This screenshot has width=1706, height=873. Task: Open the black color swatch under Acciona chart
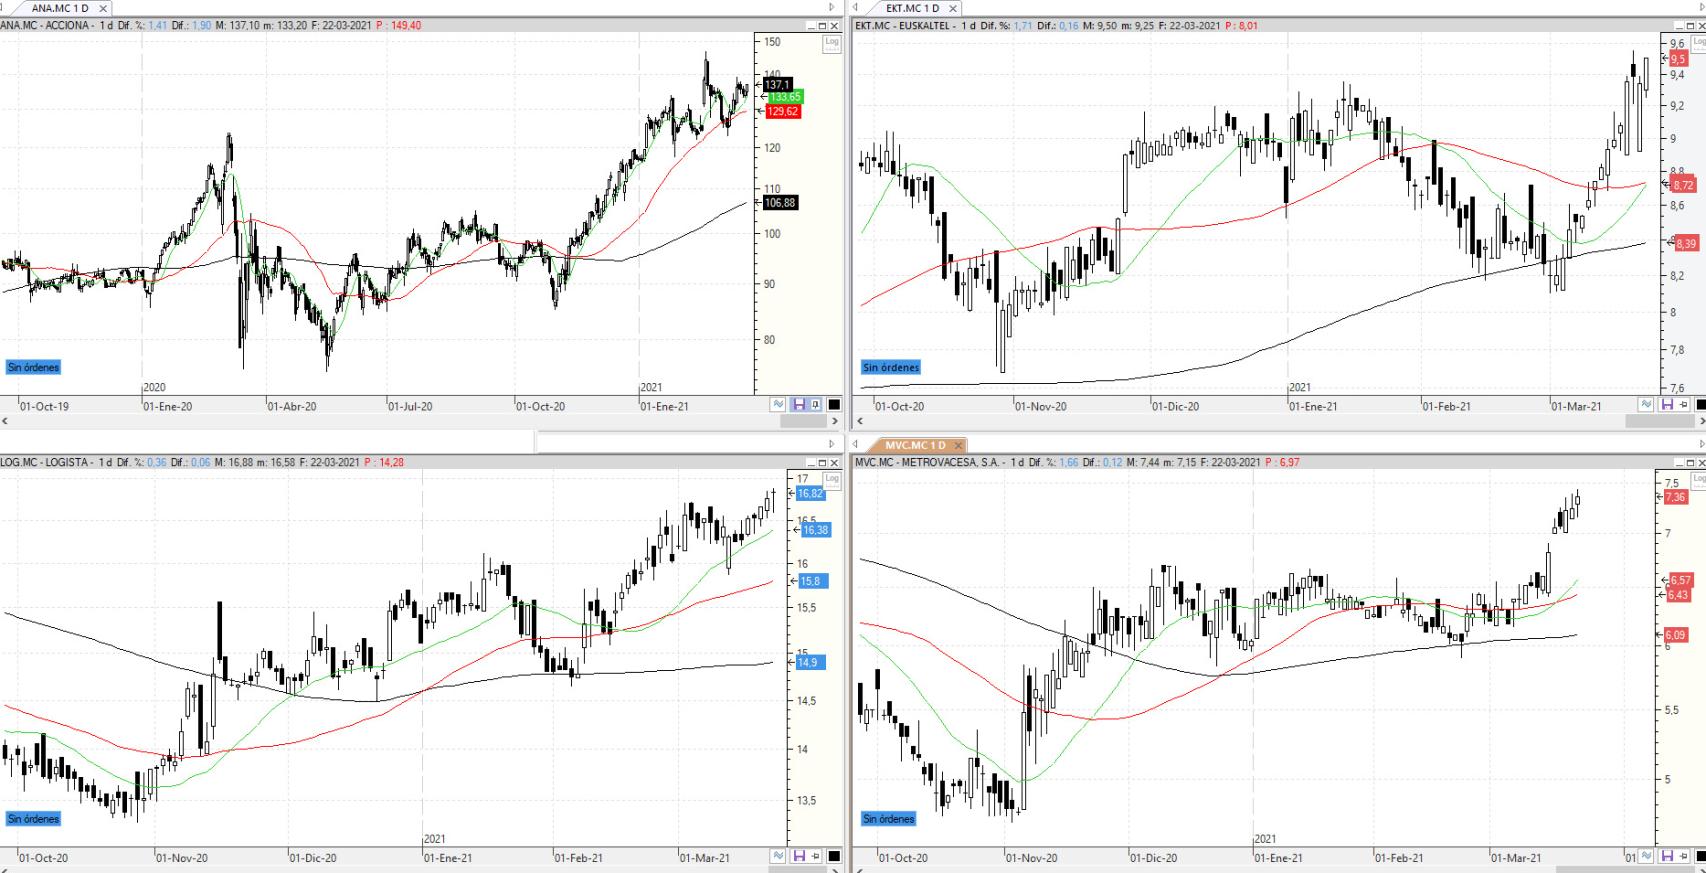(834, 405)
